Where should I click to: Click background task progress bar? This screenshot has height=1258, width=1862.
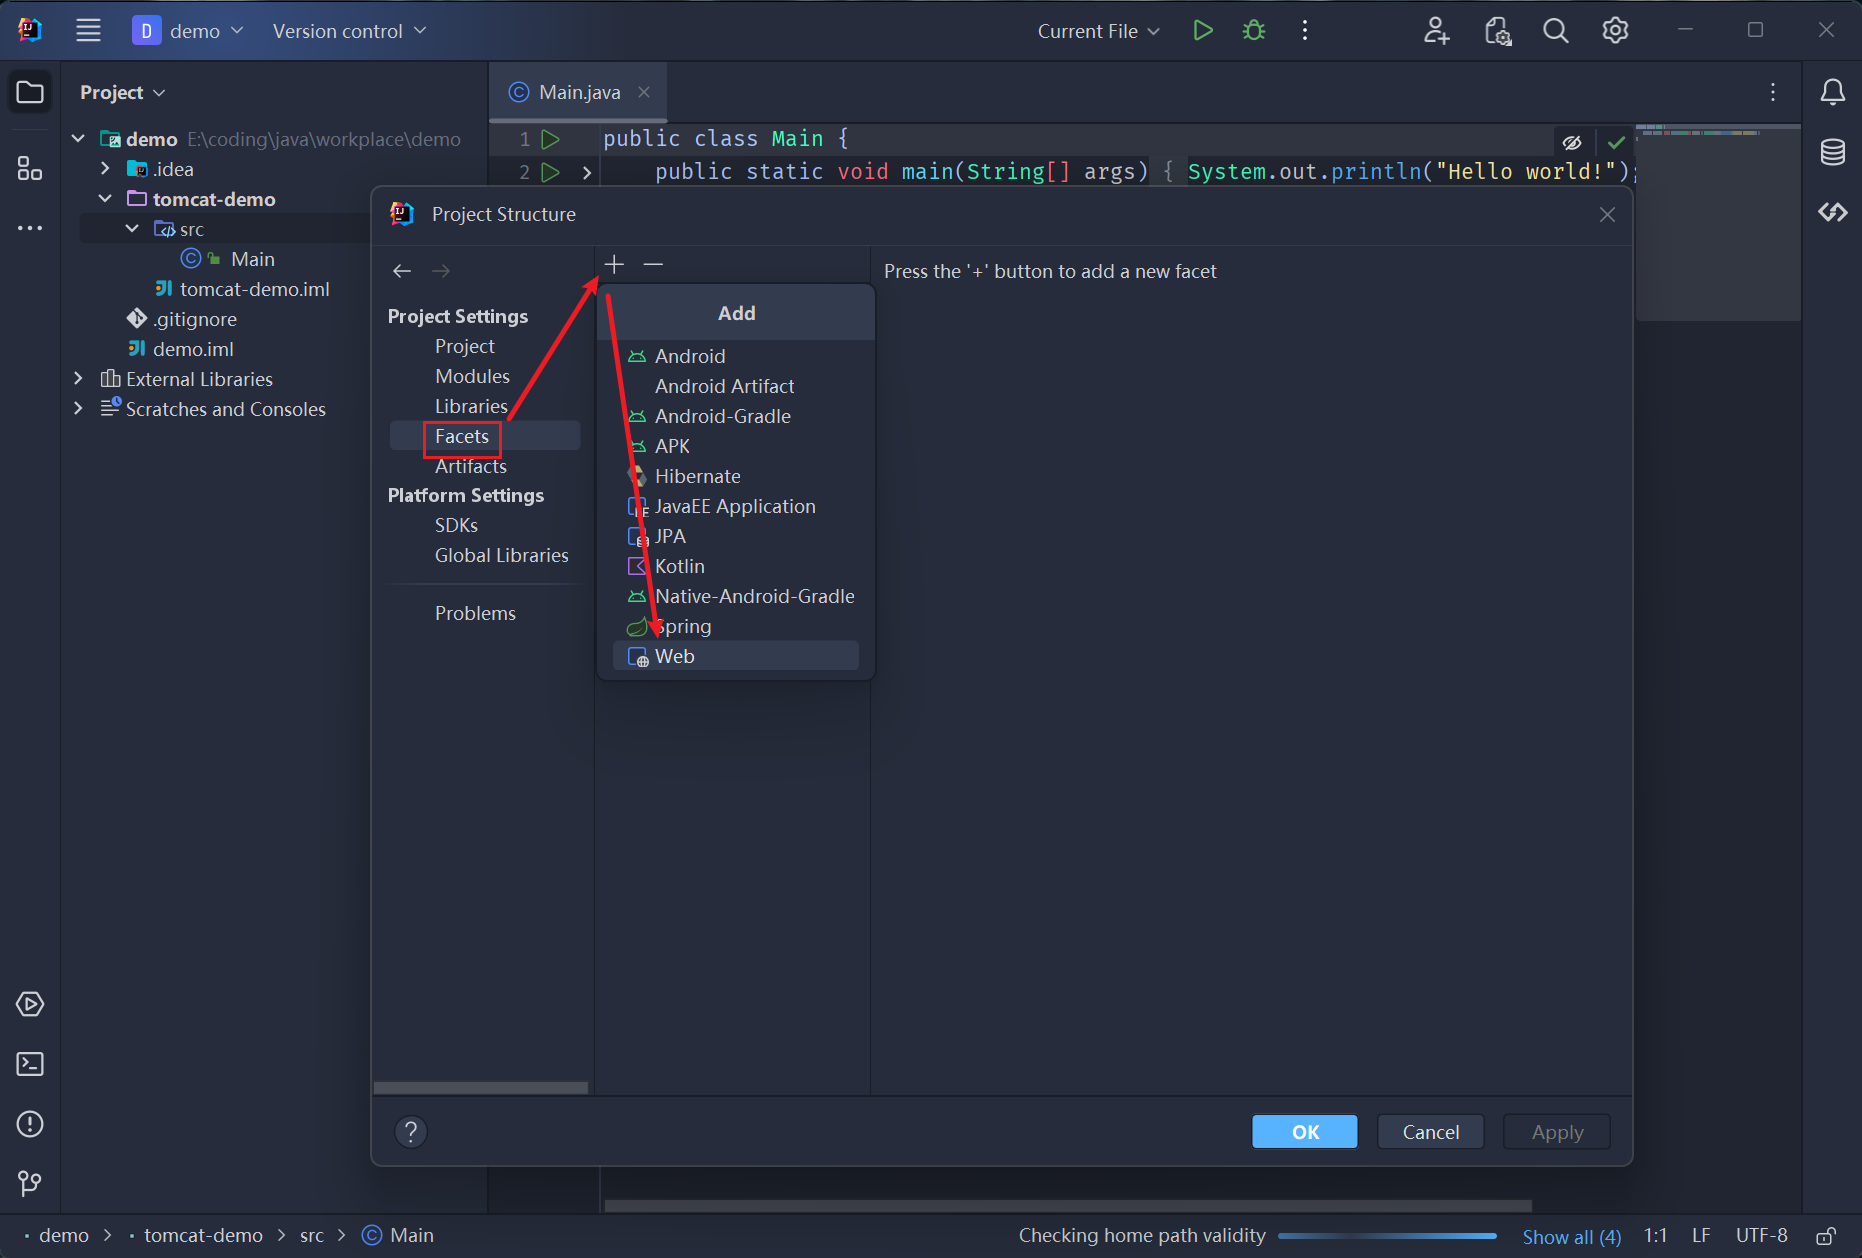[x=1387, y=1236]
